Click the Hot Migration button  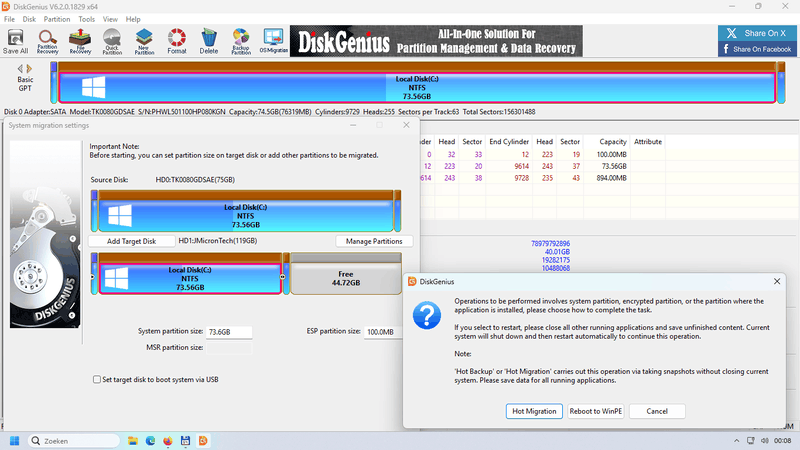pyautogui.click(x=534, y=411)
